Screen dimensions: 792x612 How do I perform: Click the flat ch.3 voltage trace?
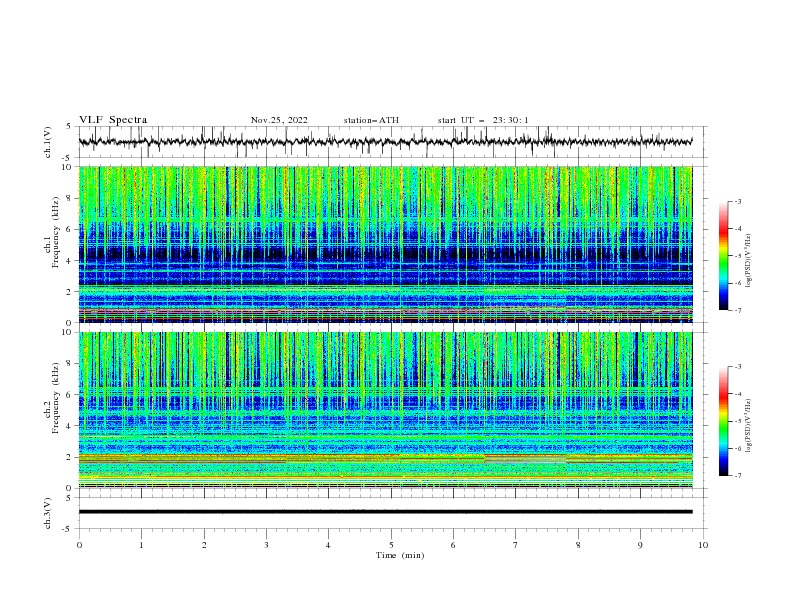pos(385,512)
